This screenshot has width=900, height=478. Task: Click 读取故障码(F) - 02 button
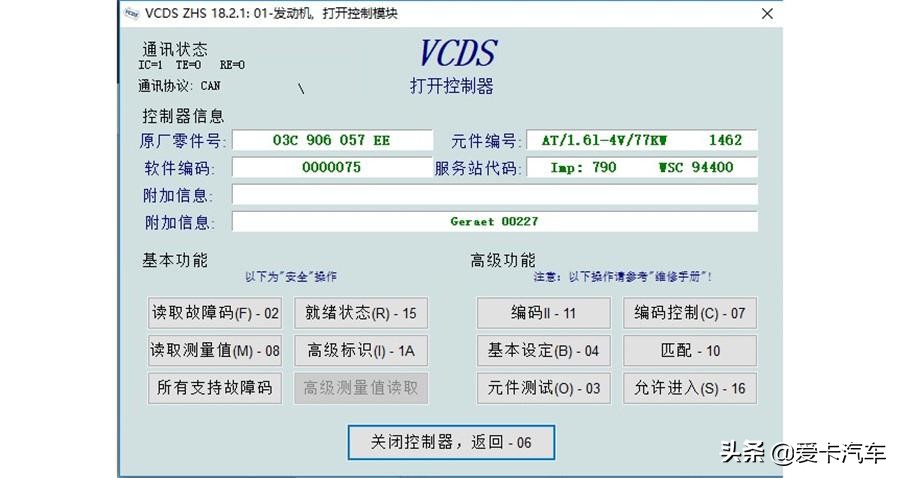(215, 313)
